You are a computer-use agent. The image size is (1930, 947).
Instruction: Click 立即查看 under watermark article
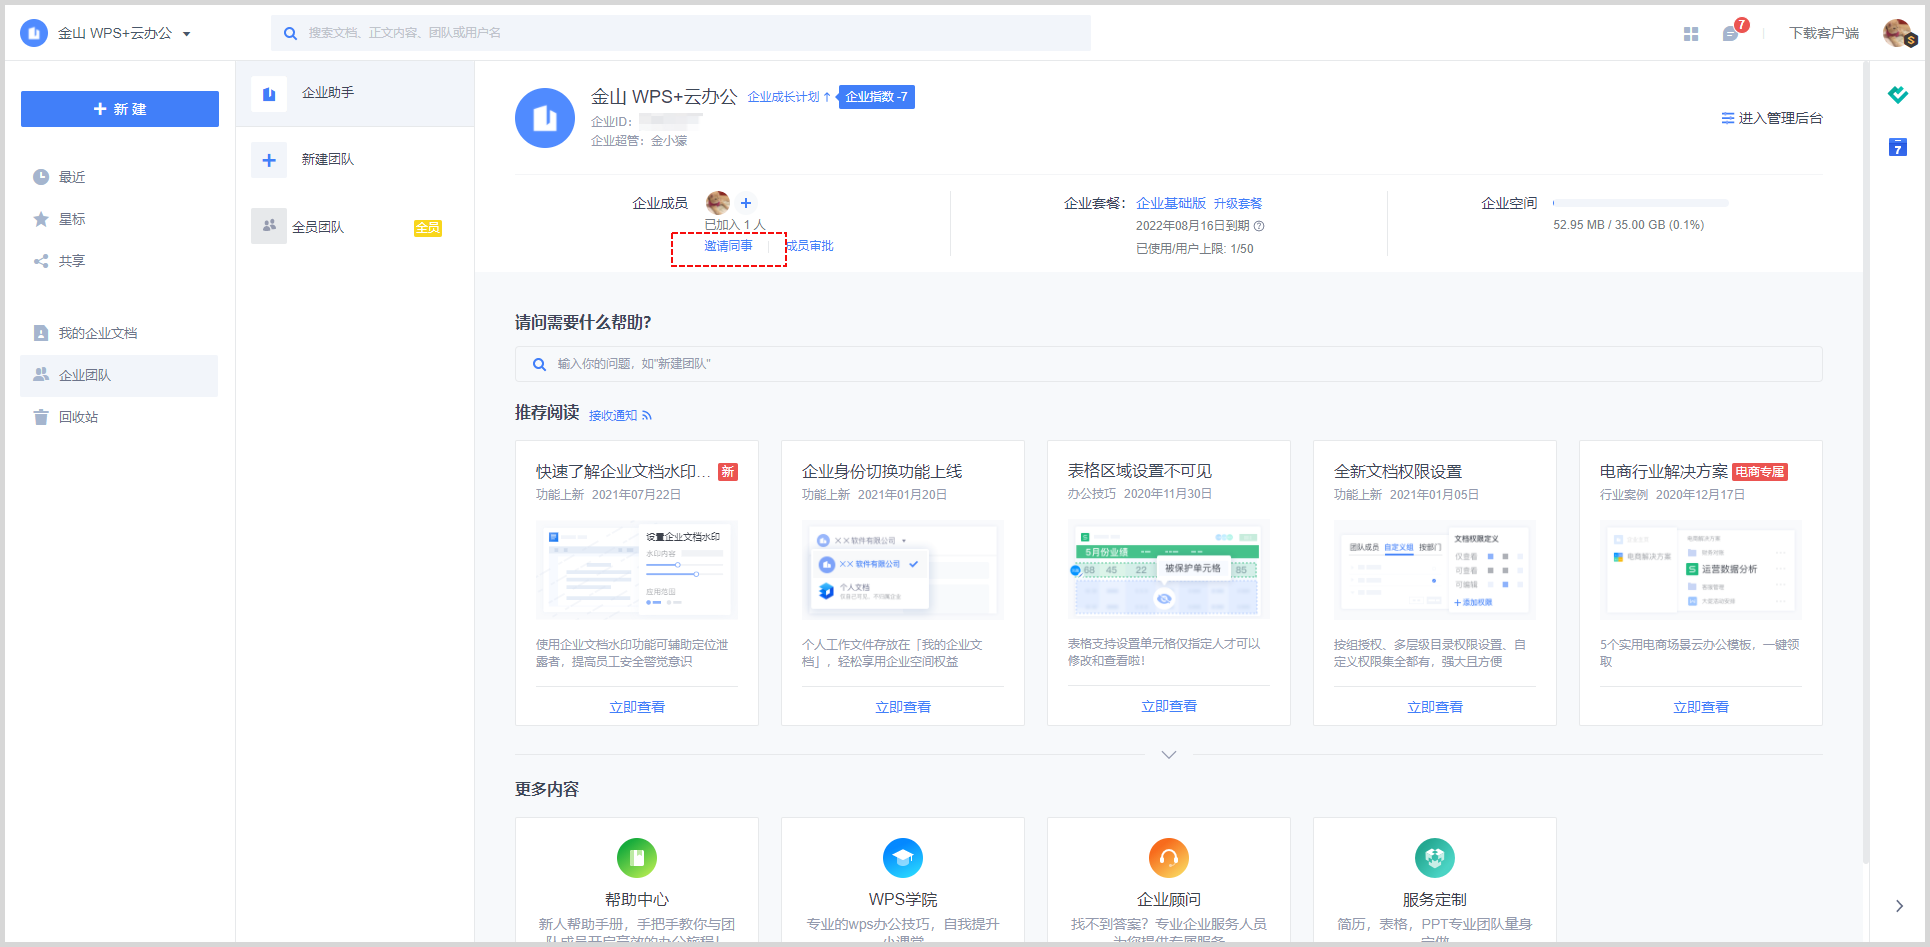pos(637,707)
